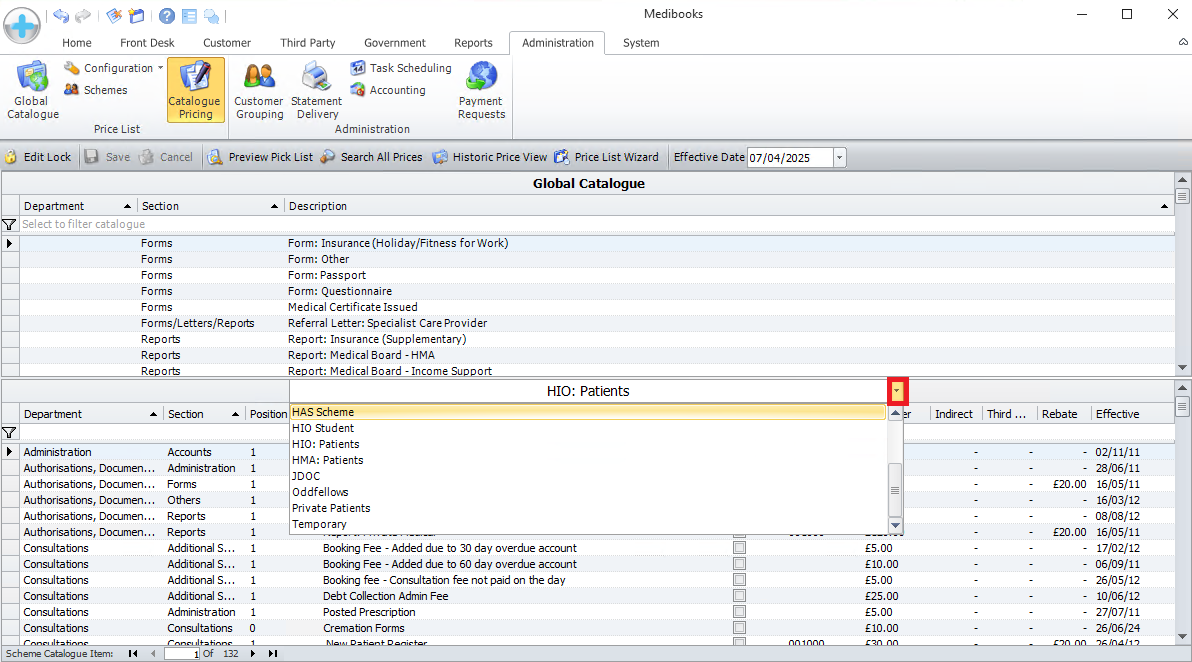Screen dimensions: 1192x662
Task: Tick checkbox for Debt Collection Admin Fee
Action: click(x=739, y=596)
